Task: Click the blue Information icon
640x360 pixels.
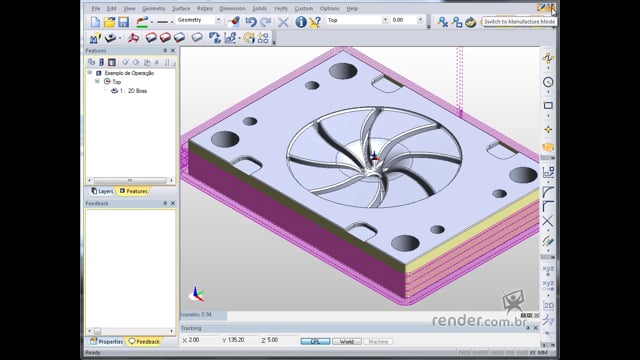Action: tap(301, 22)
